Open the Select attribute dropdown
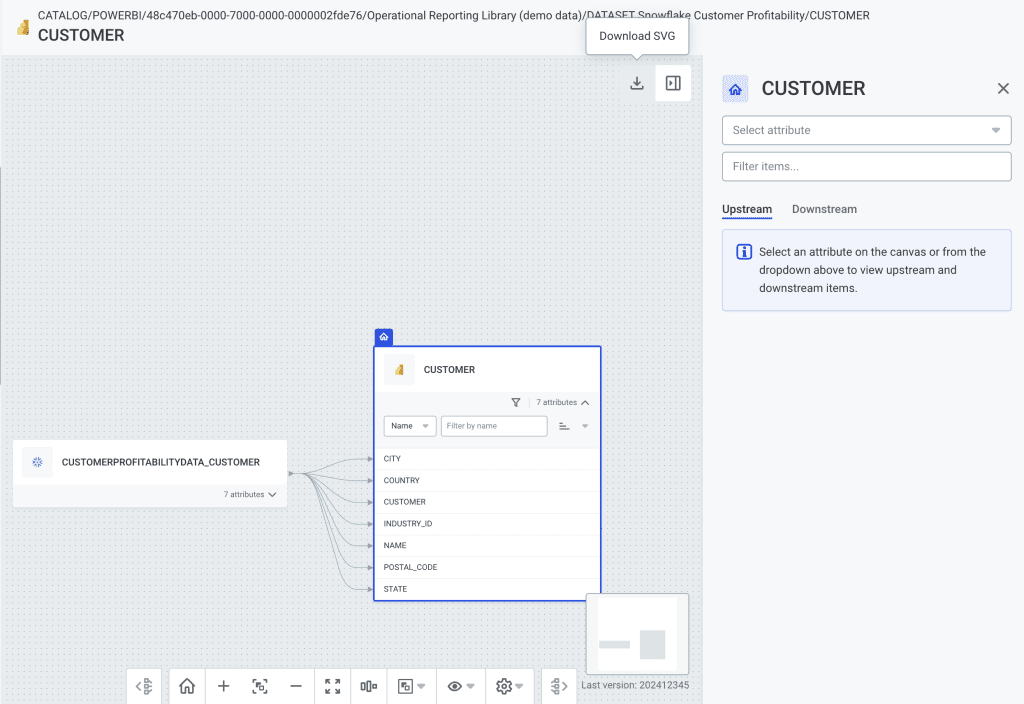Screen dimensions: 1024x704 point(866,130)
